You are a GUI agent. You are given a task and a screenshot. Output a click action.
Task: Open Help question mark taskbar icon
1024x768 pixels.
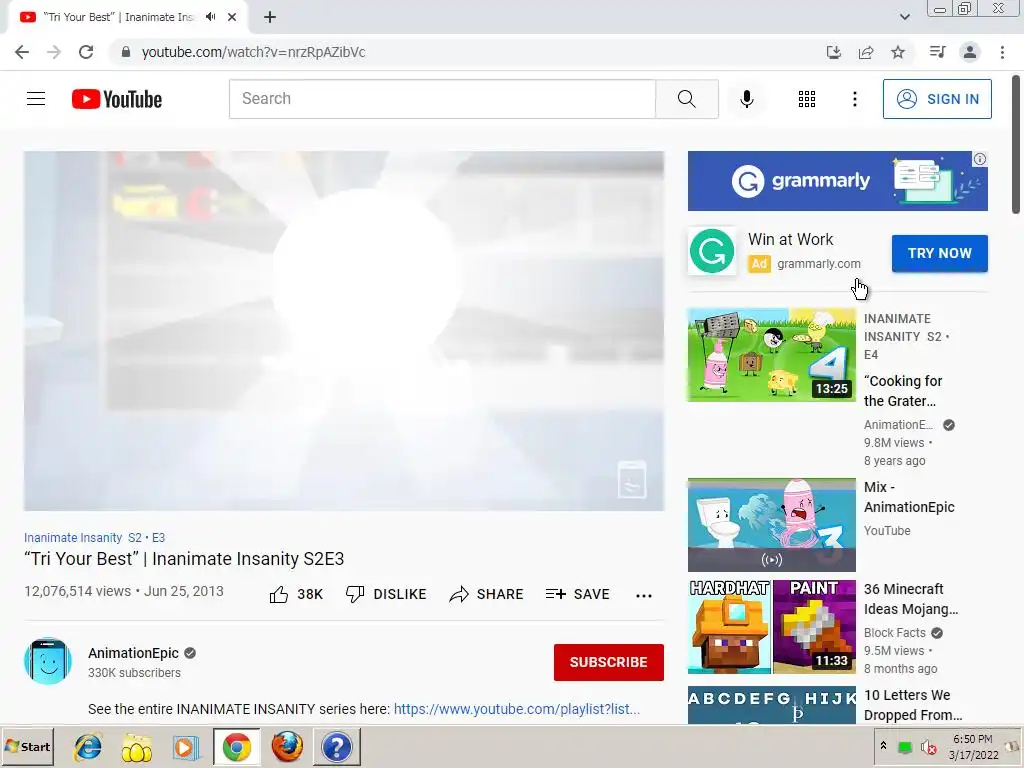coord(336,747)
